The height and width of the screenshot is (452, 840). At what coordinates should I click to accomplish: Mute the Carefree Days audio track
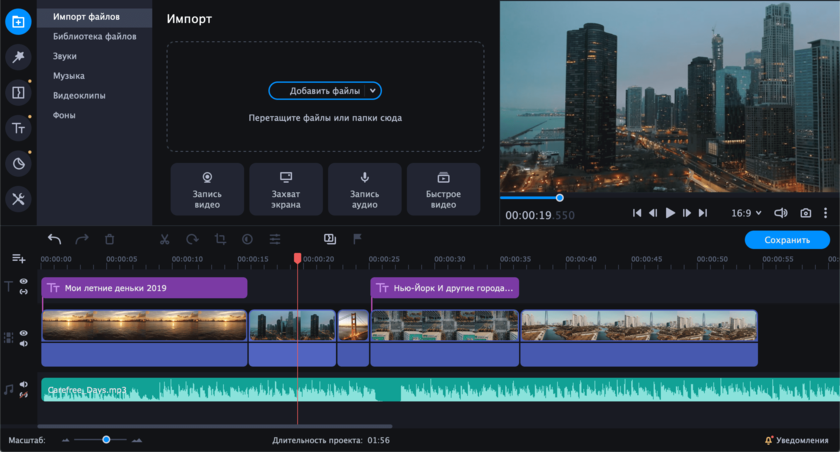(x=24, y=384)
